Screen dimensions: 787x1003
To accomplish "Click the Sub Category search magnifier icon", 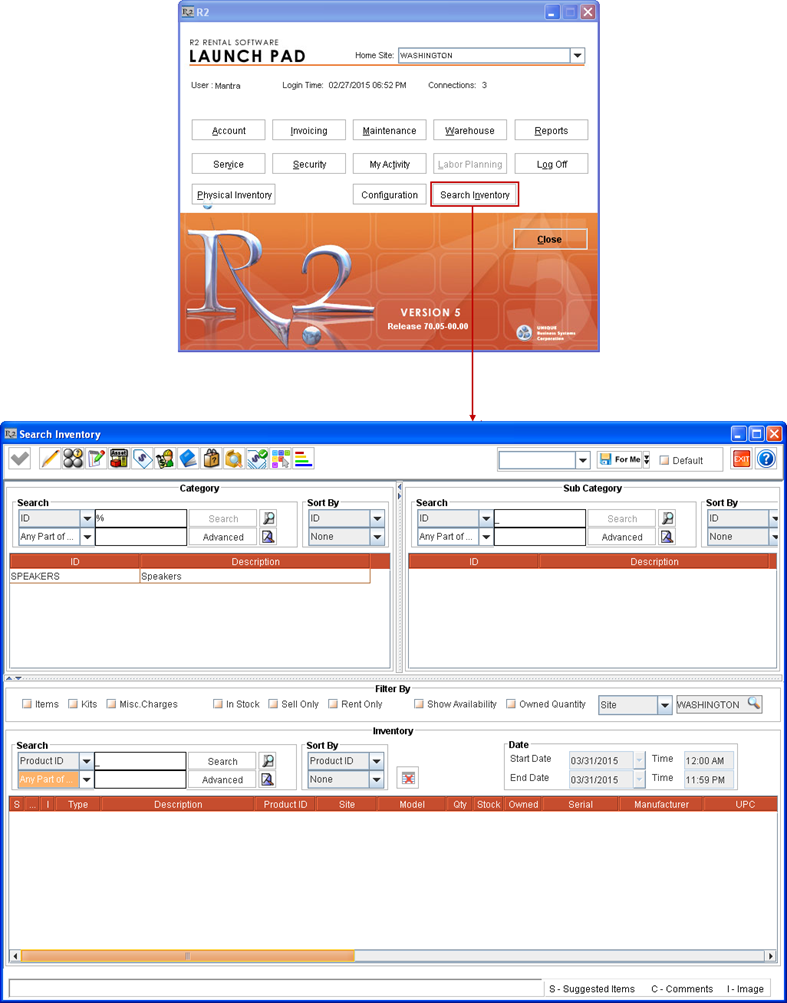I will tap(668, 519).
